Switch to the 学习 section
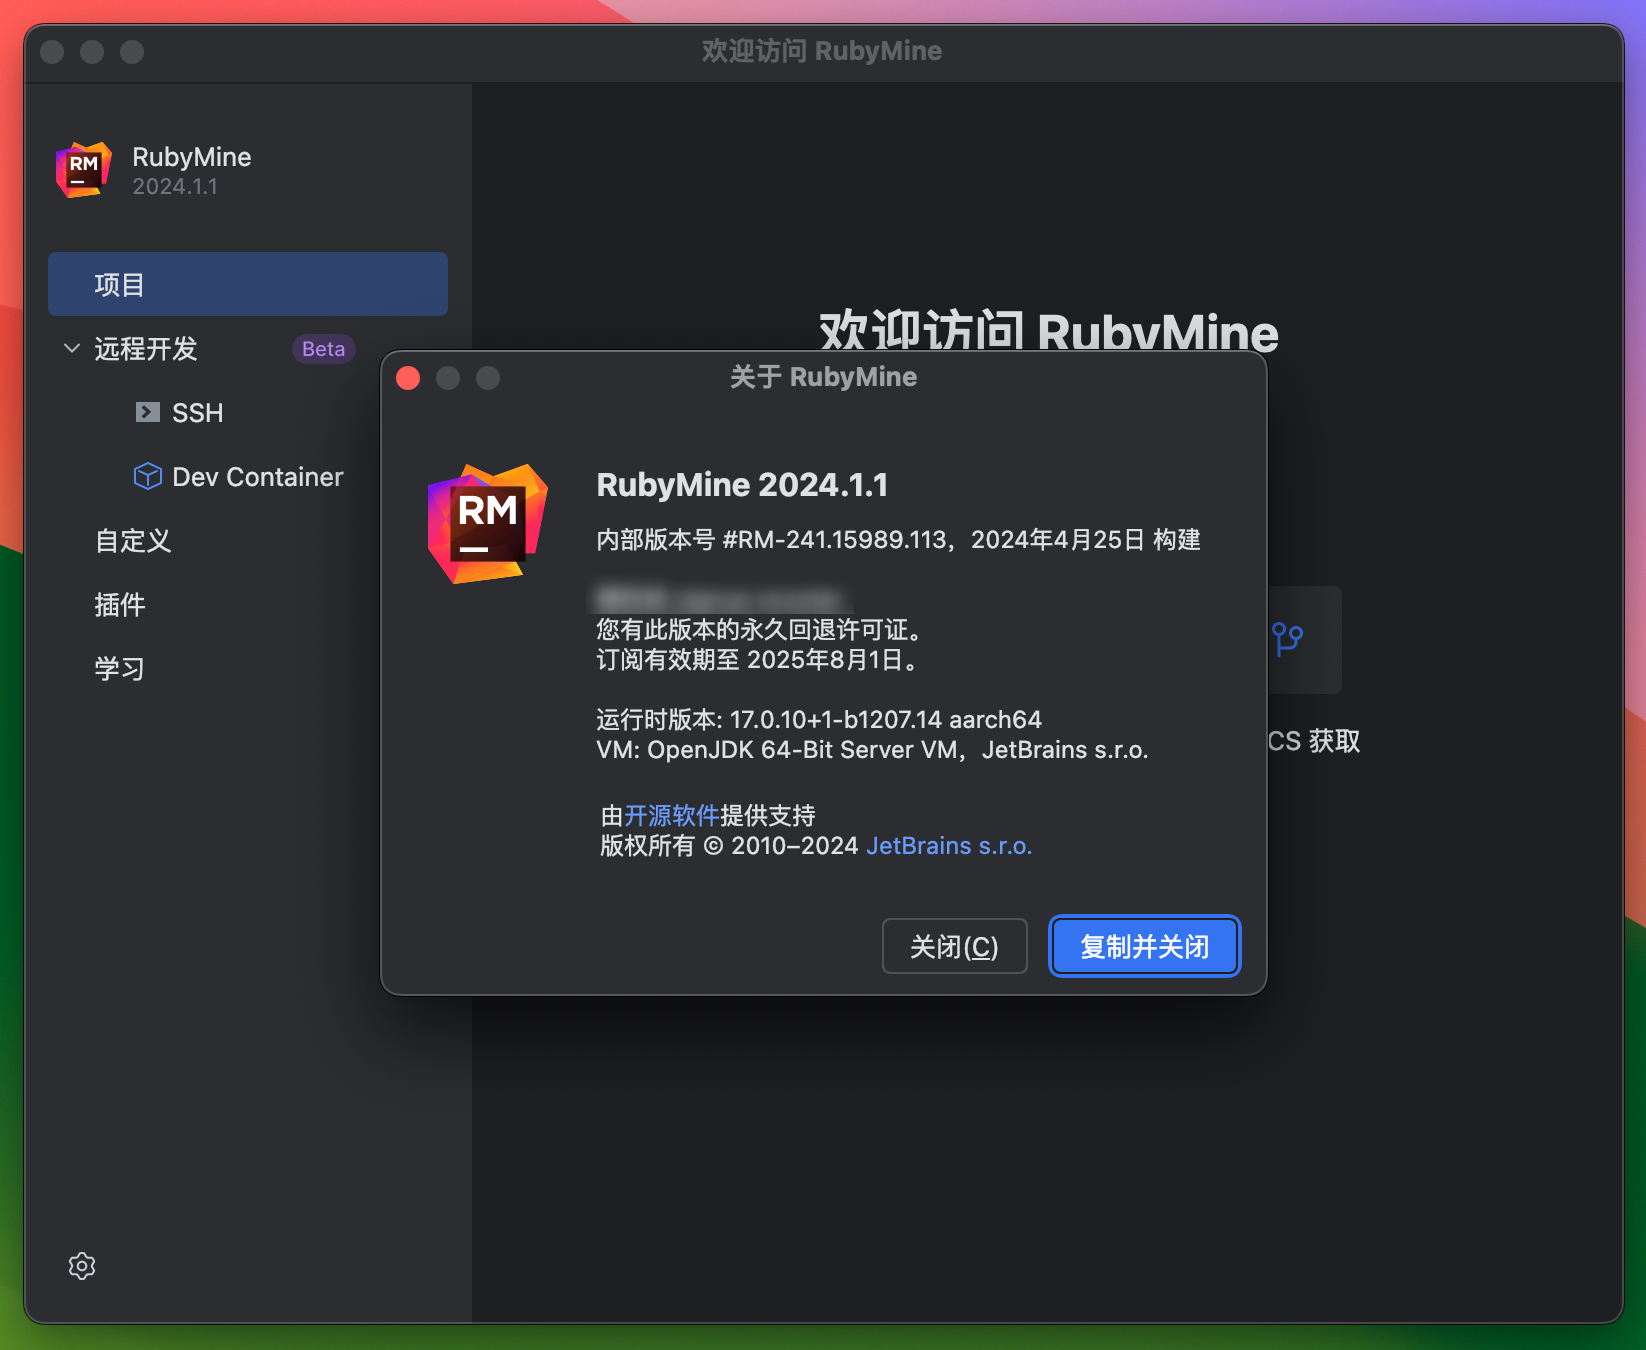Screen dimensions: 1646x1350 [x=119, y=668]
